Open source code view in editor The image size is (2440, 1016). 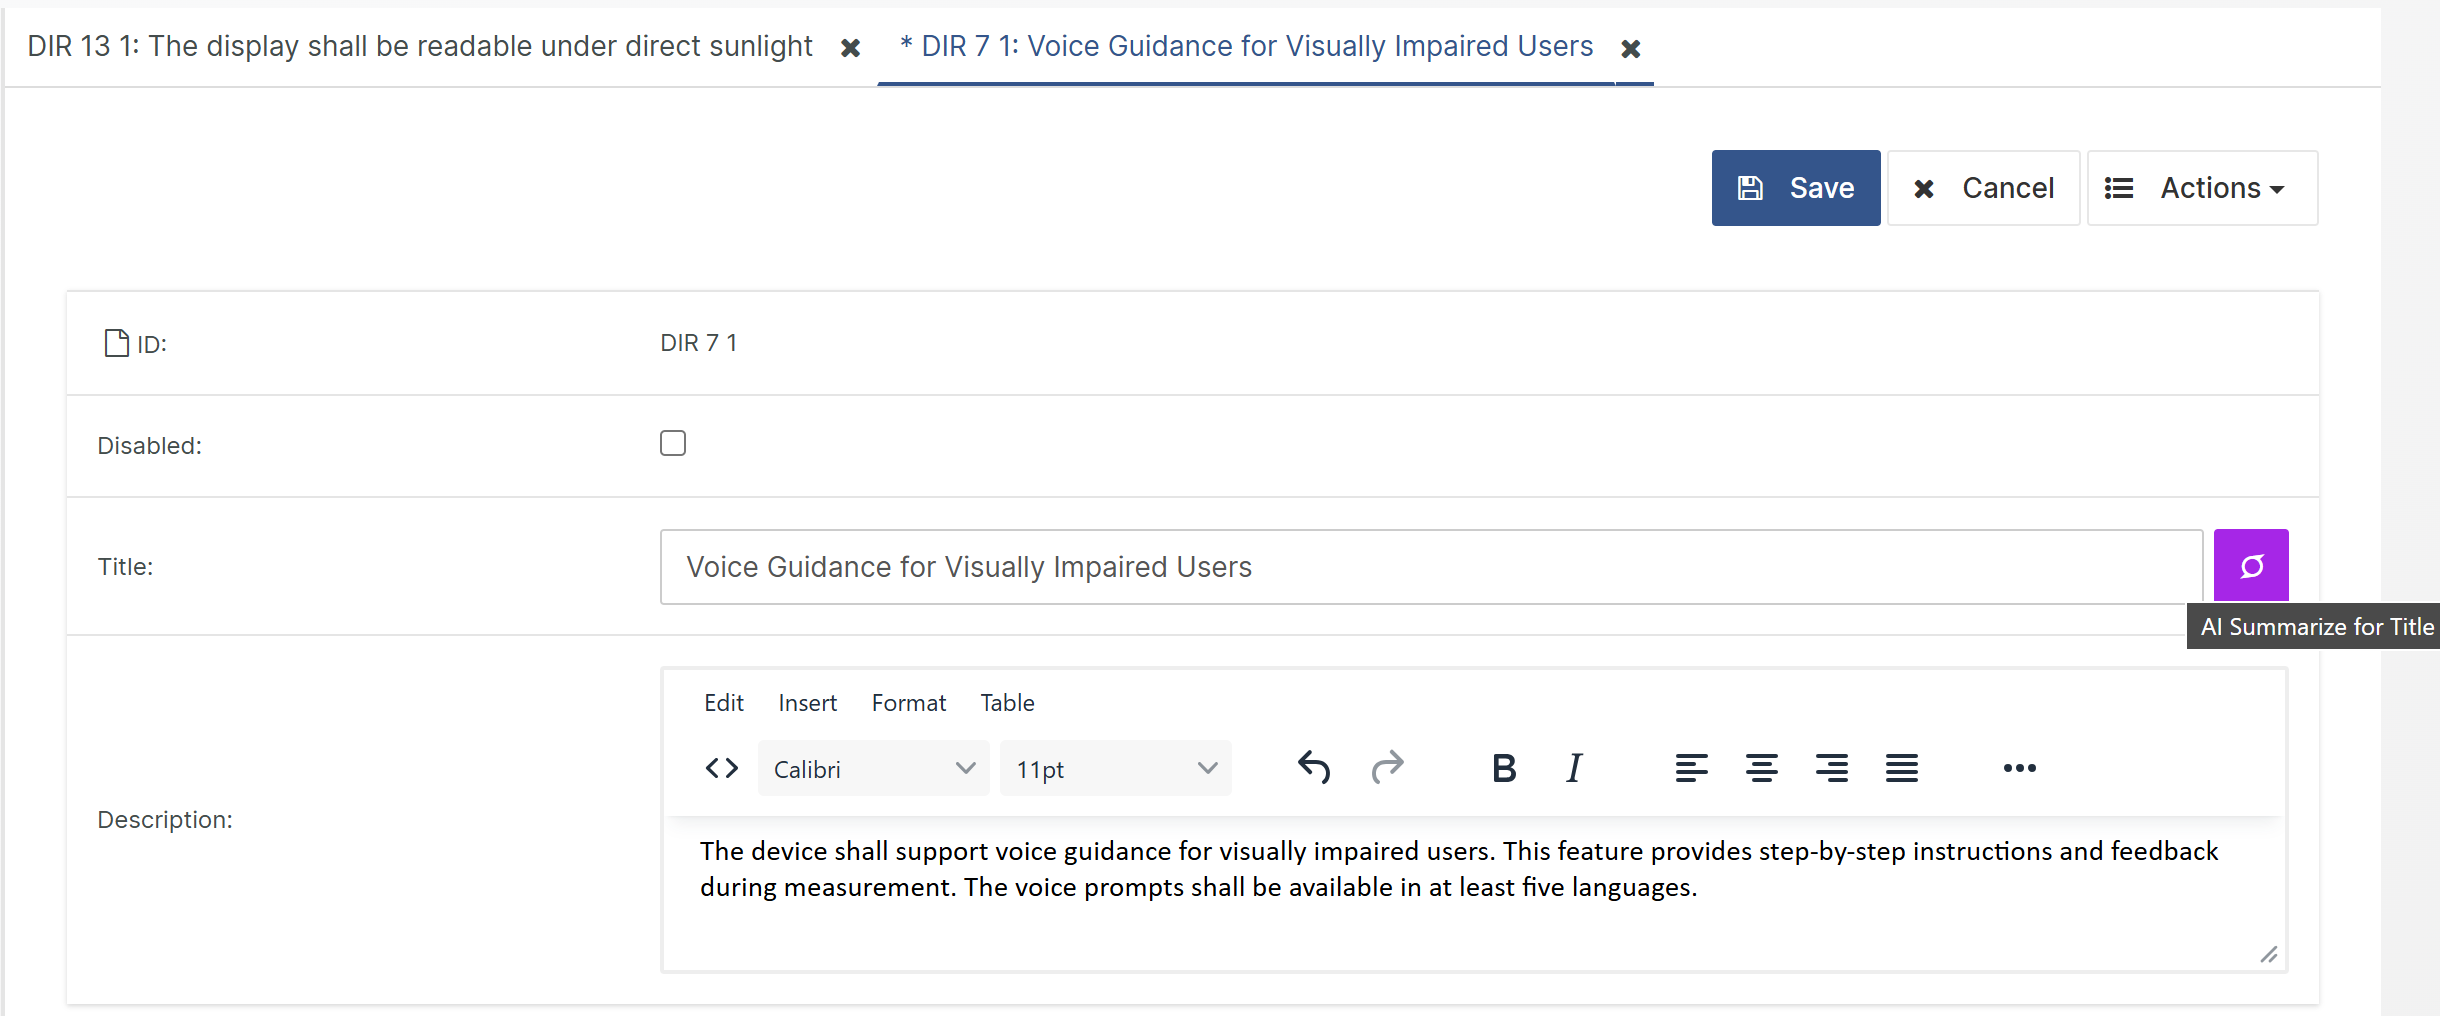(721, 768)
